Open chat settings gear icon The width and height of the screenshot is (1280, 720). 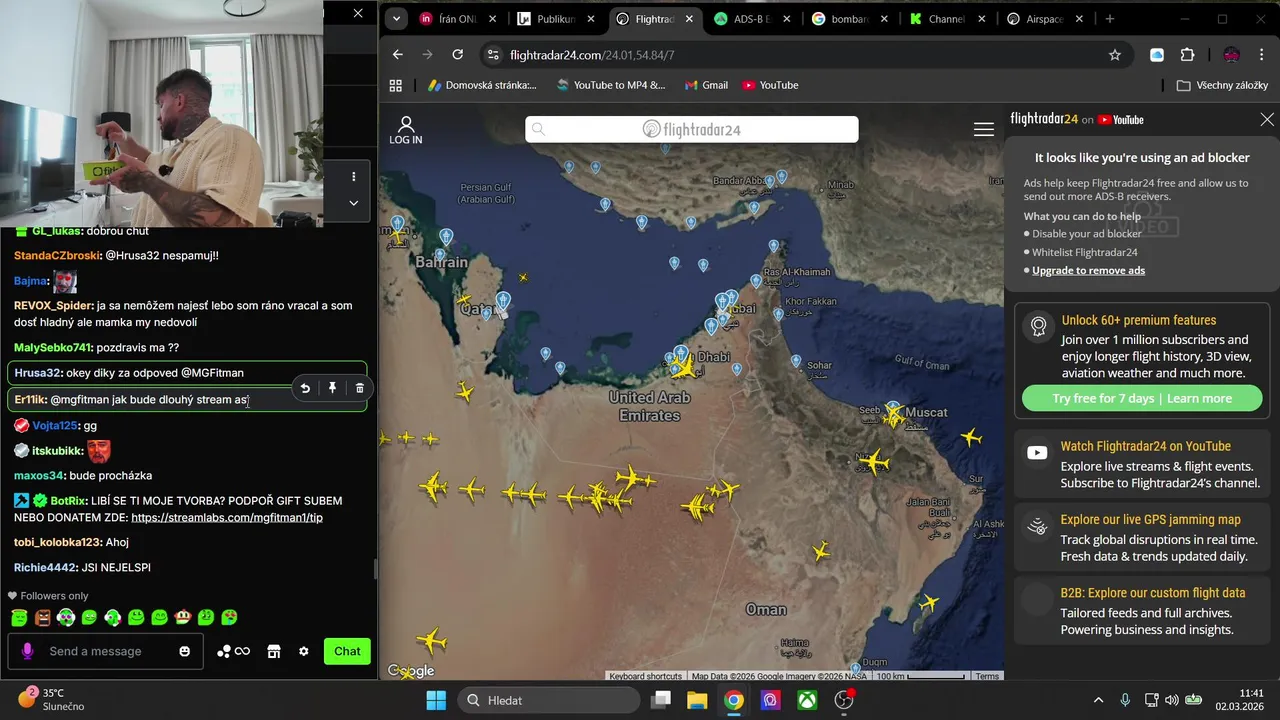pos(304,651)
